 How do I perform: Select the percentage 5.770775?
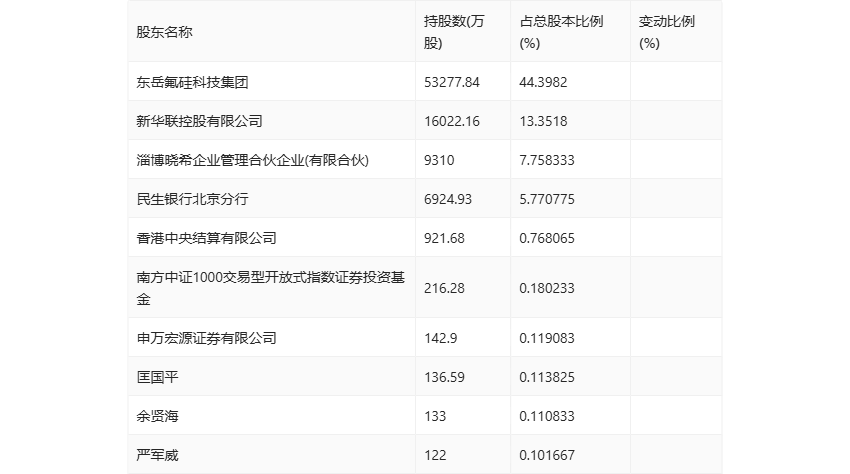pyautogui.click(x=547, y=199)
